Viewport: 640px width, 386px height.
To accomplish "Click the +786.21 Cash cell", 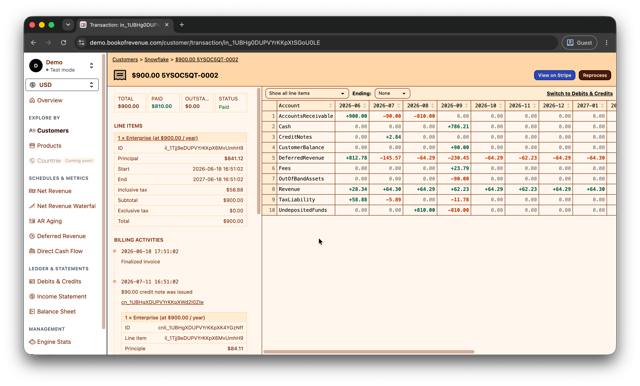I will [453, 126].
